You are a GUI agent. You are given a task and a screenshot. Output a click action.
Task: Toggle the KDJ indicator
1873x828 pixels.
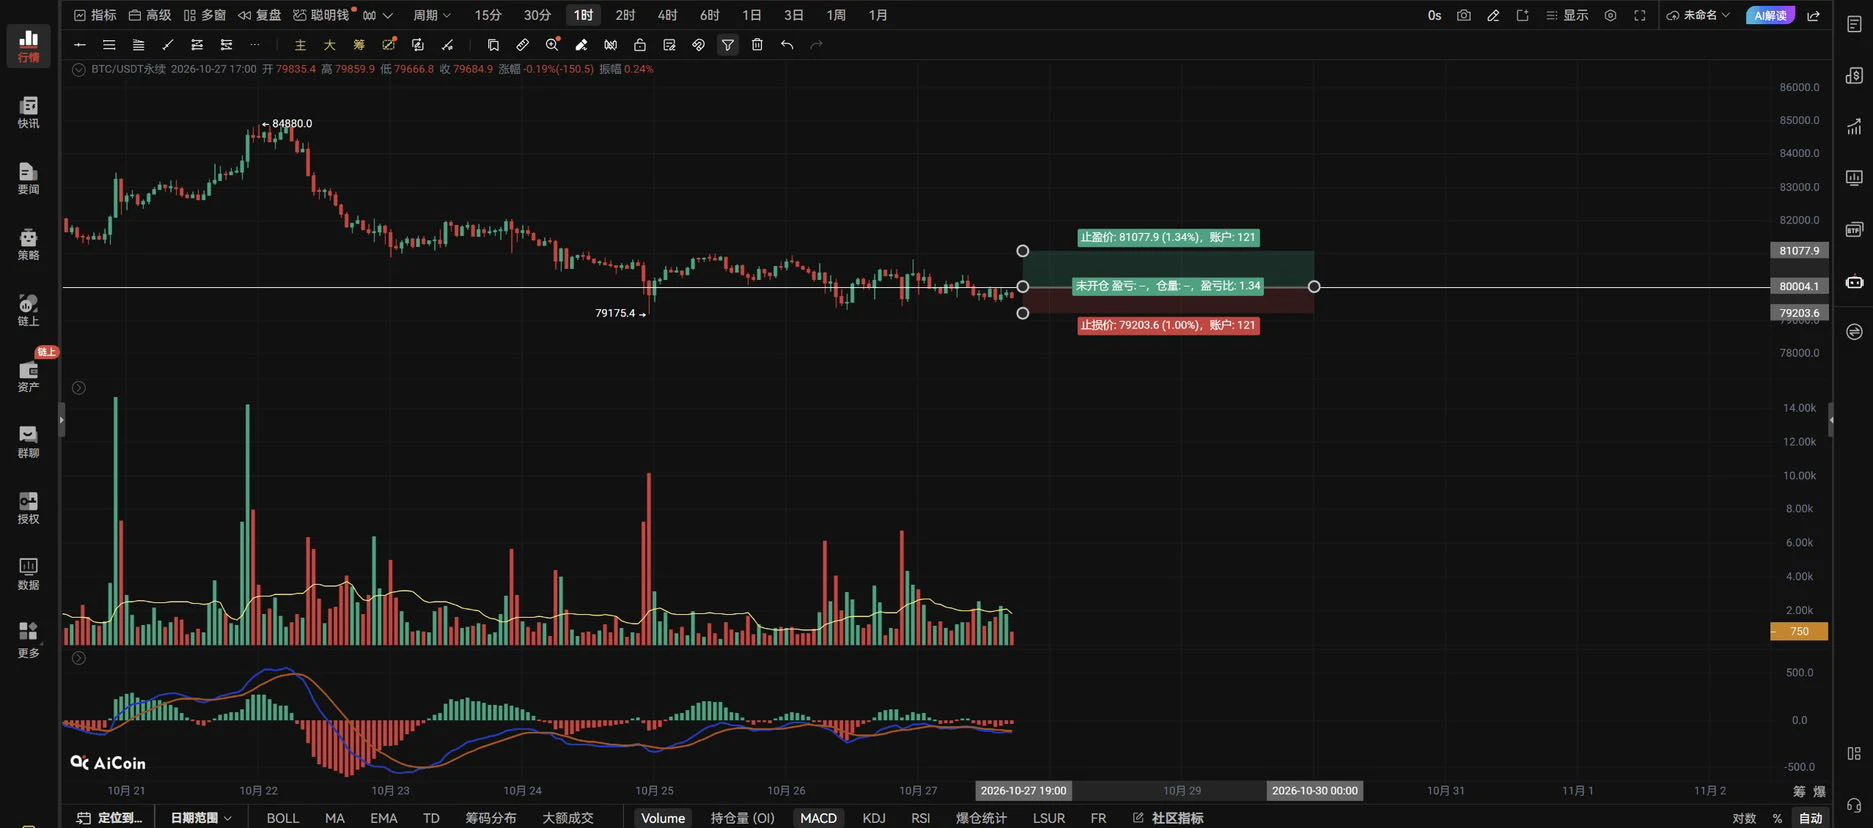tap(874, 818)
